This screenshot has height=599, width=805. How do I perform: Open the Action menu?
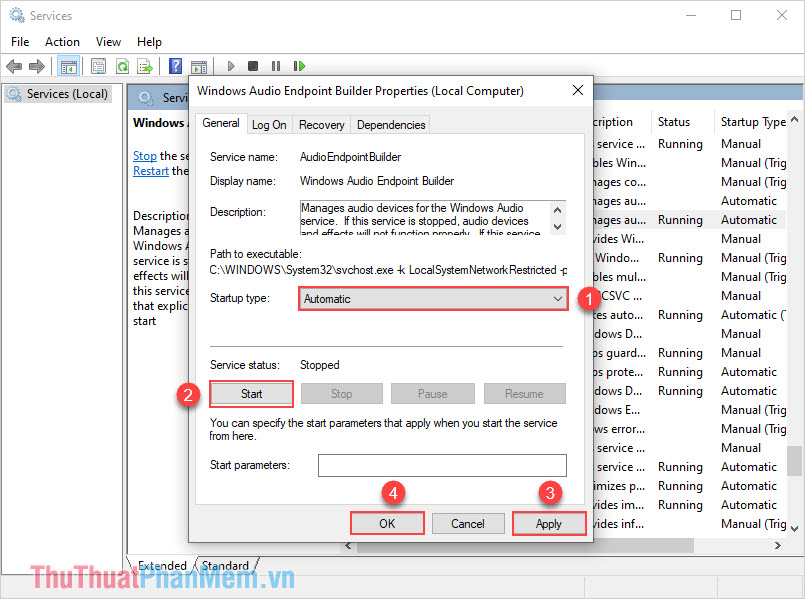point(62,42)
